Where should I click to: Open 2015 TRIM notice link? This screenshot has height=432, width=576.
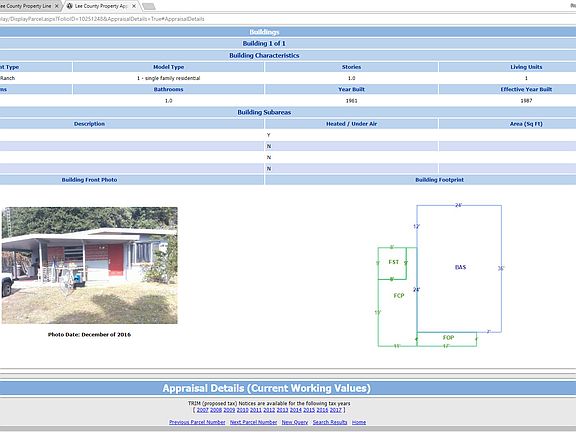click(309, 410)
